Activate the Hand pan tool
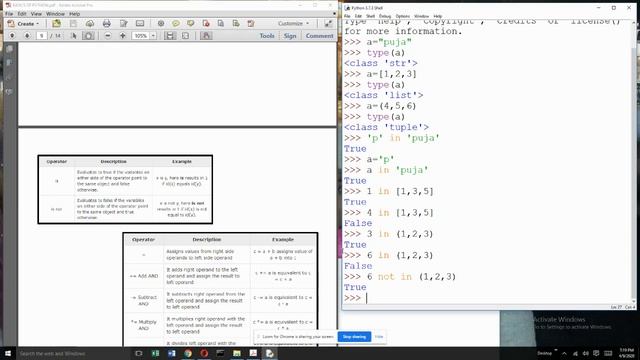 [x=88, y=36]
